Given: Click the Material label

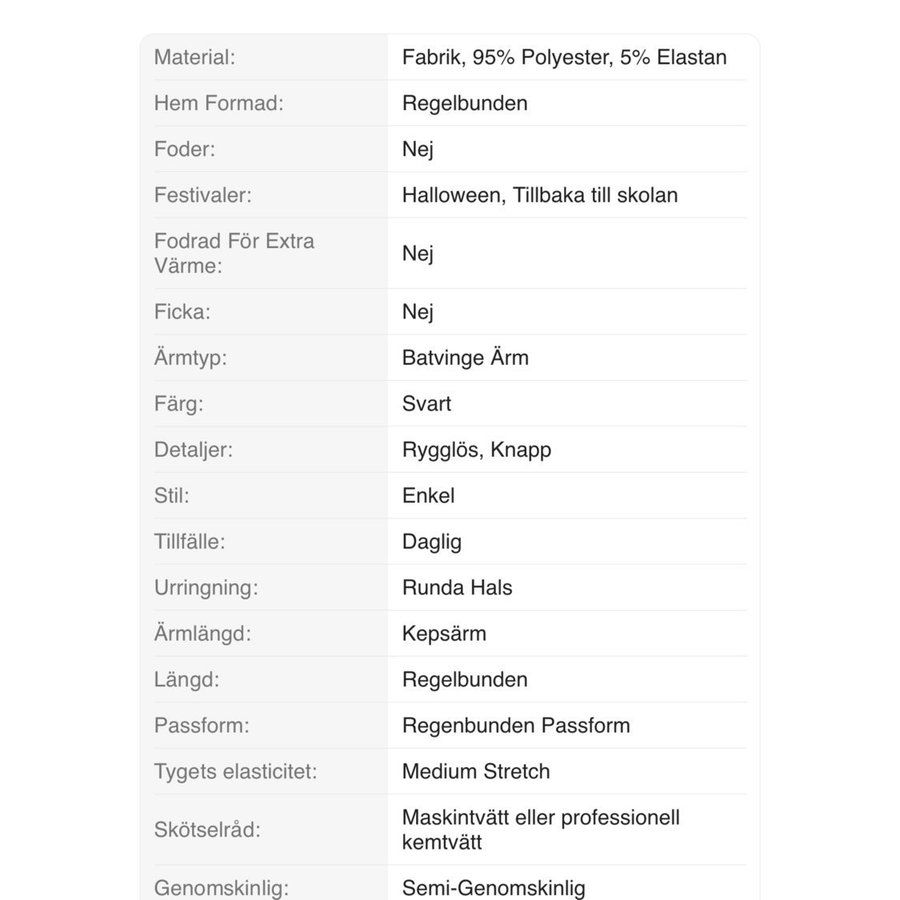Looking at the screenshot, I should 195,57.
